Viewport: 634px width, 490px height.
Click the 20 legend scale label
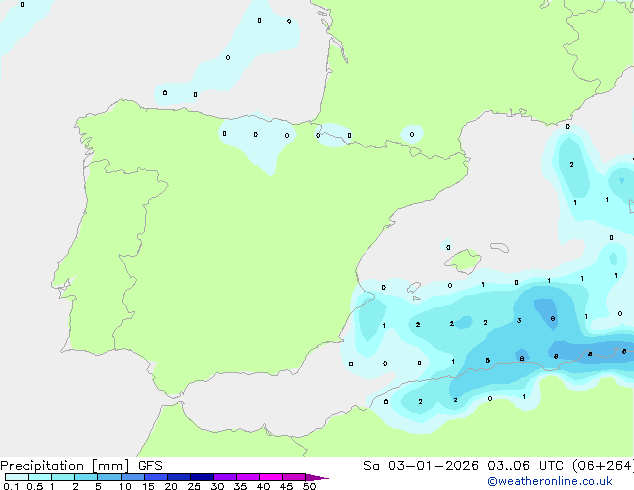coord(171,486)
